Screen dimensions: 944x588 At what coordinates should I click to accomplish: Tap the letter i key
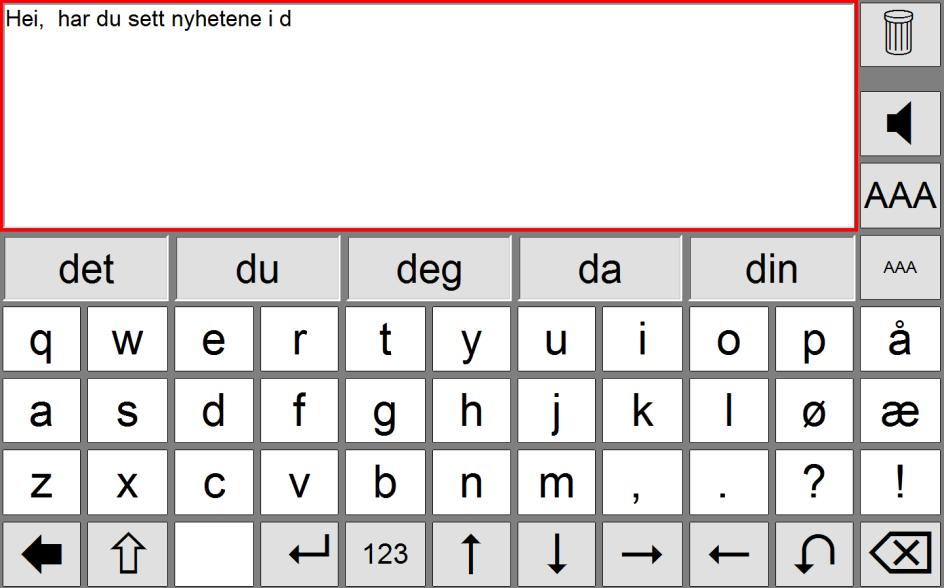[x=642, y=339]
